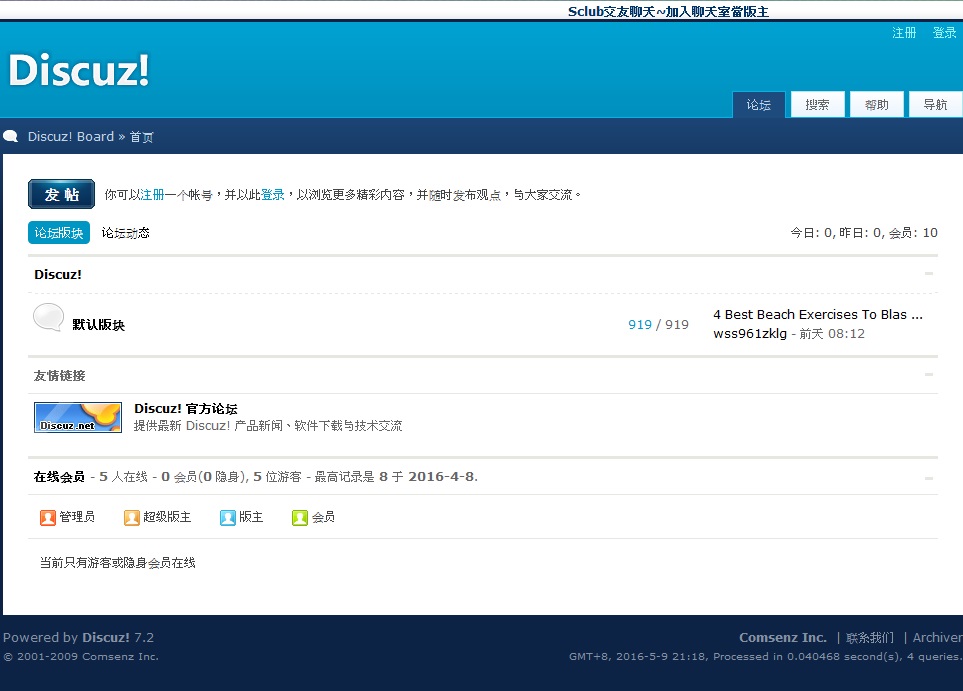Image resolution: width=963 pixels, height=691 pixels.
Task: Switch to the 论坛 nav tab
Action: click(x=759, y=104)
